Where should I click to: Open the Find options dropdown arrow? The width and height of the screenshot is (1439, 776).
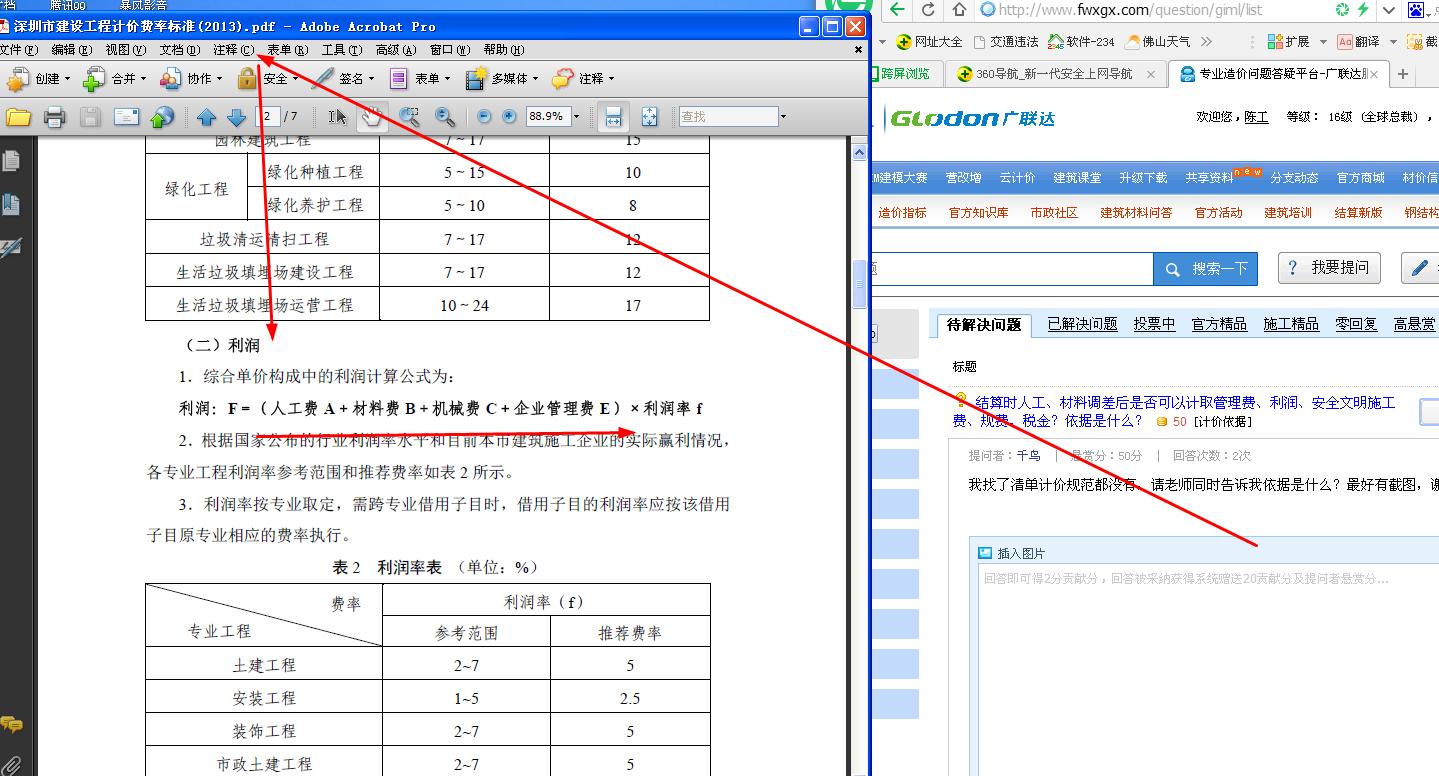(783, 117)
